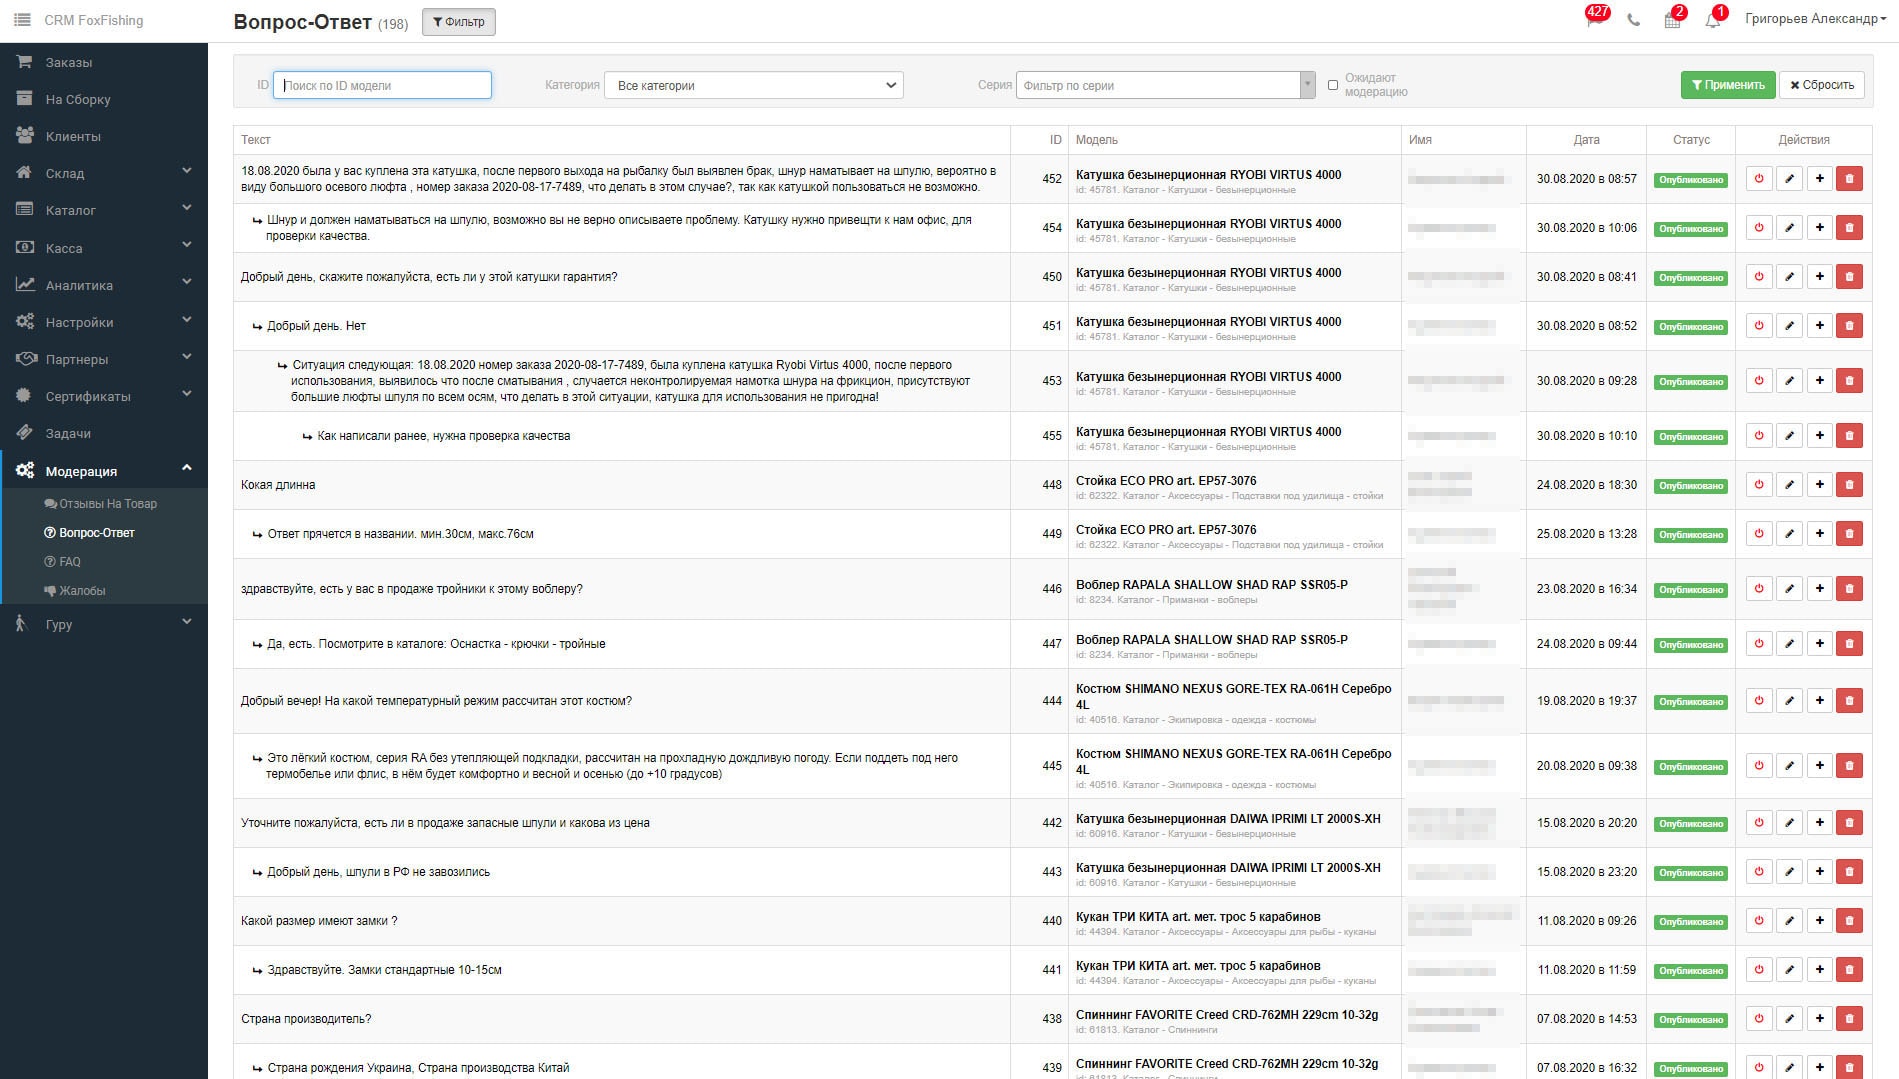
Task: Expand the Касса sidebar section
Action: 104,248
